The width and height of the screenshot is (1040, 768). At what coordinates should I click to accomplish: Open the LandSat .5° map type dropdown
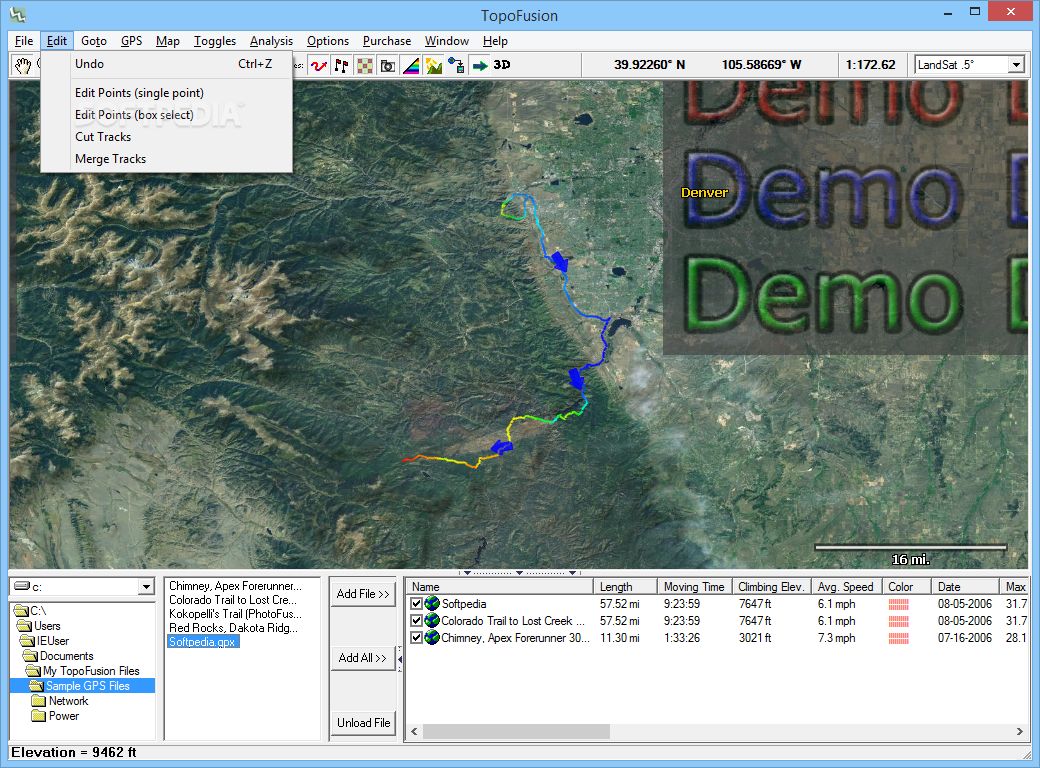[x=1016, y=65]
